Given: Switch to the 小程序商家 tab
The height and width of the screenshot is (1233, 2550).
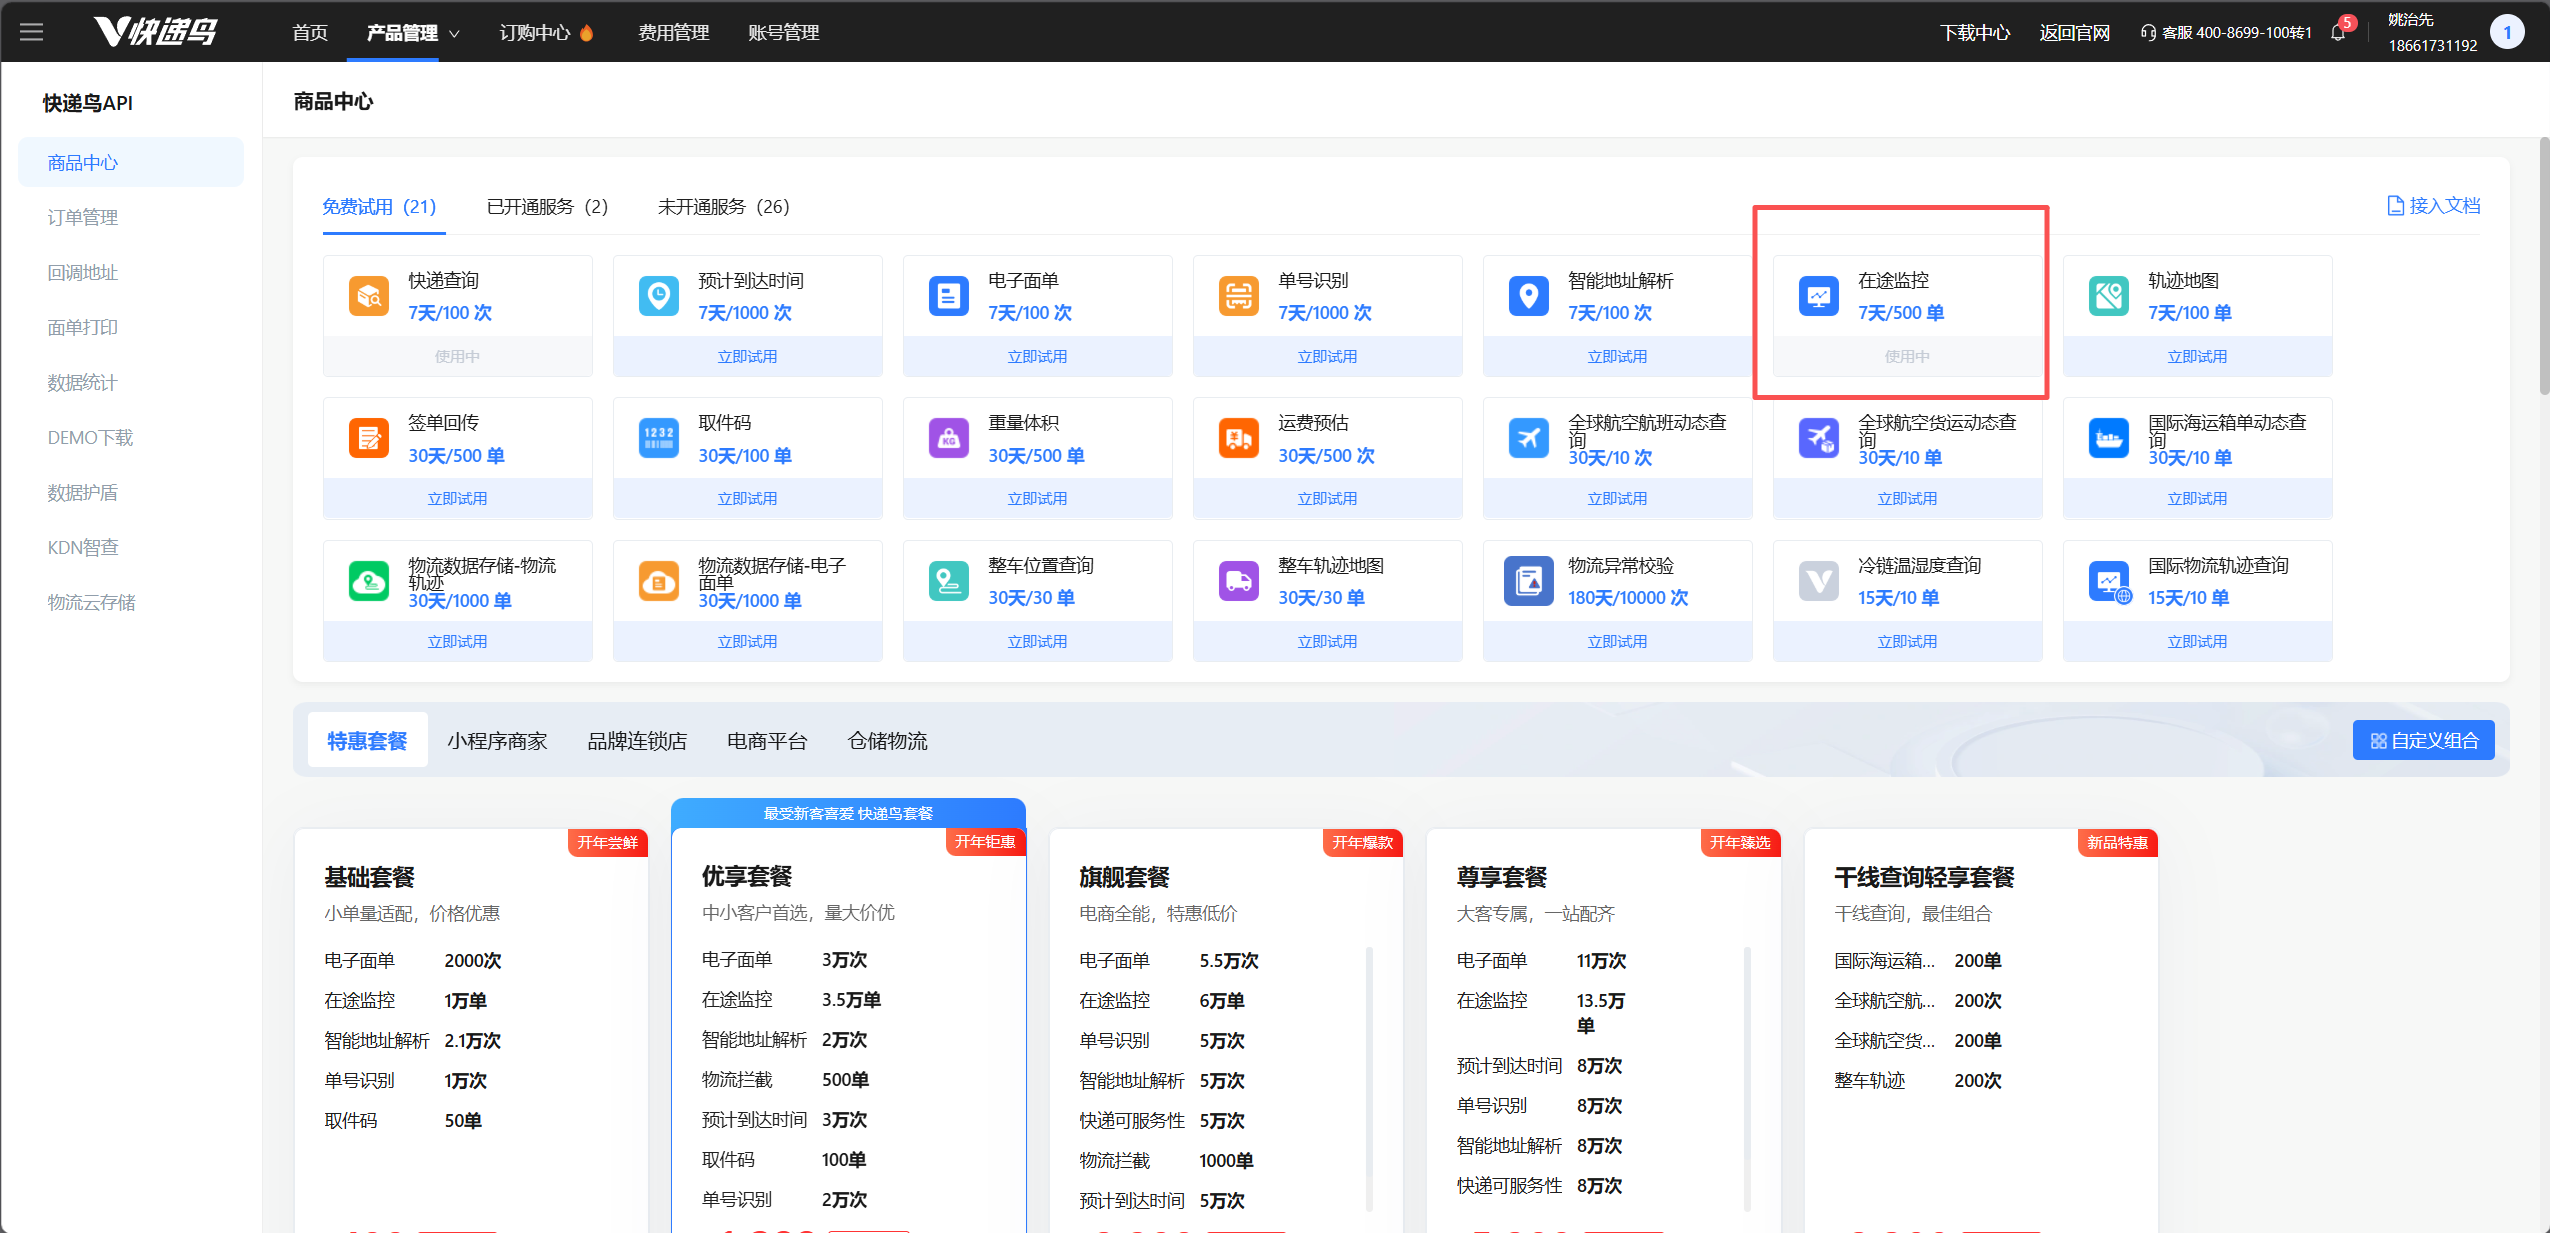Looking at the screenshot, I should coord(497,741).
